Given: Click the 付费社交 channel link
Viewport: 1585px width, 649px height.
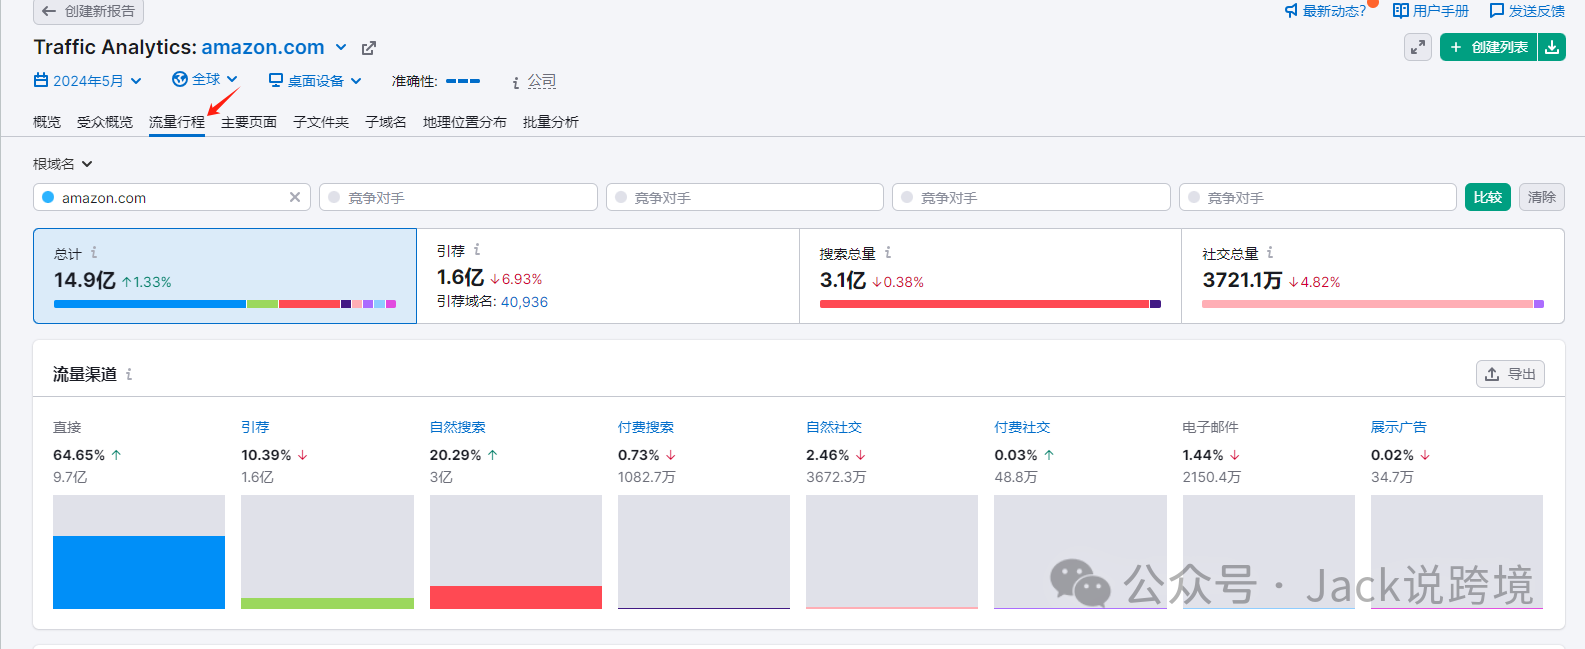Looking at the screenshot, I should tap(1022, 427).
